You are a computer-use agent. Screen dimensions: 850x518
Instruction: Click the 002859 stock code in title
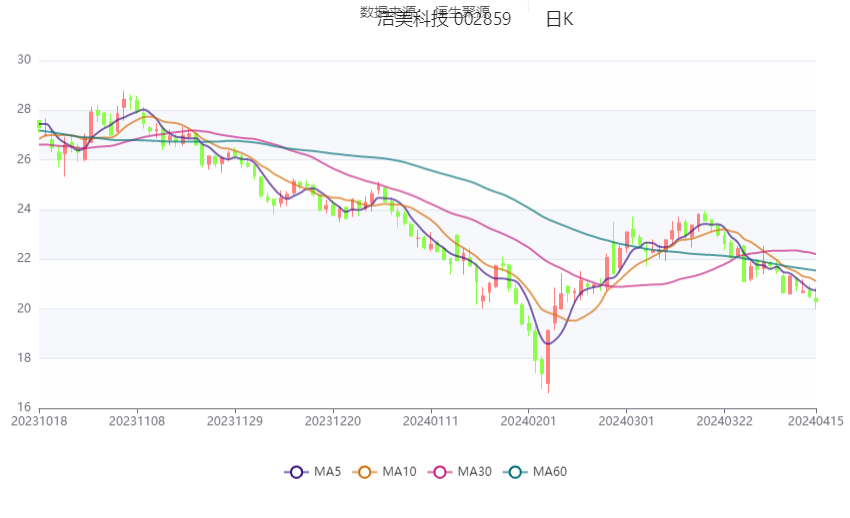coord(482,20)
